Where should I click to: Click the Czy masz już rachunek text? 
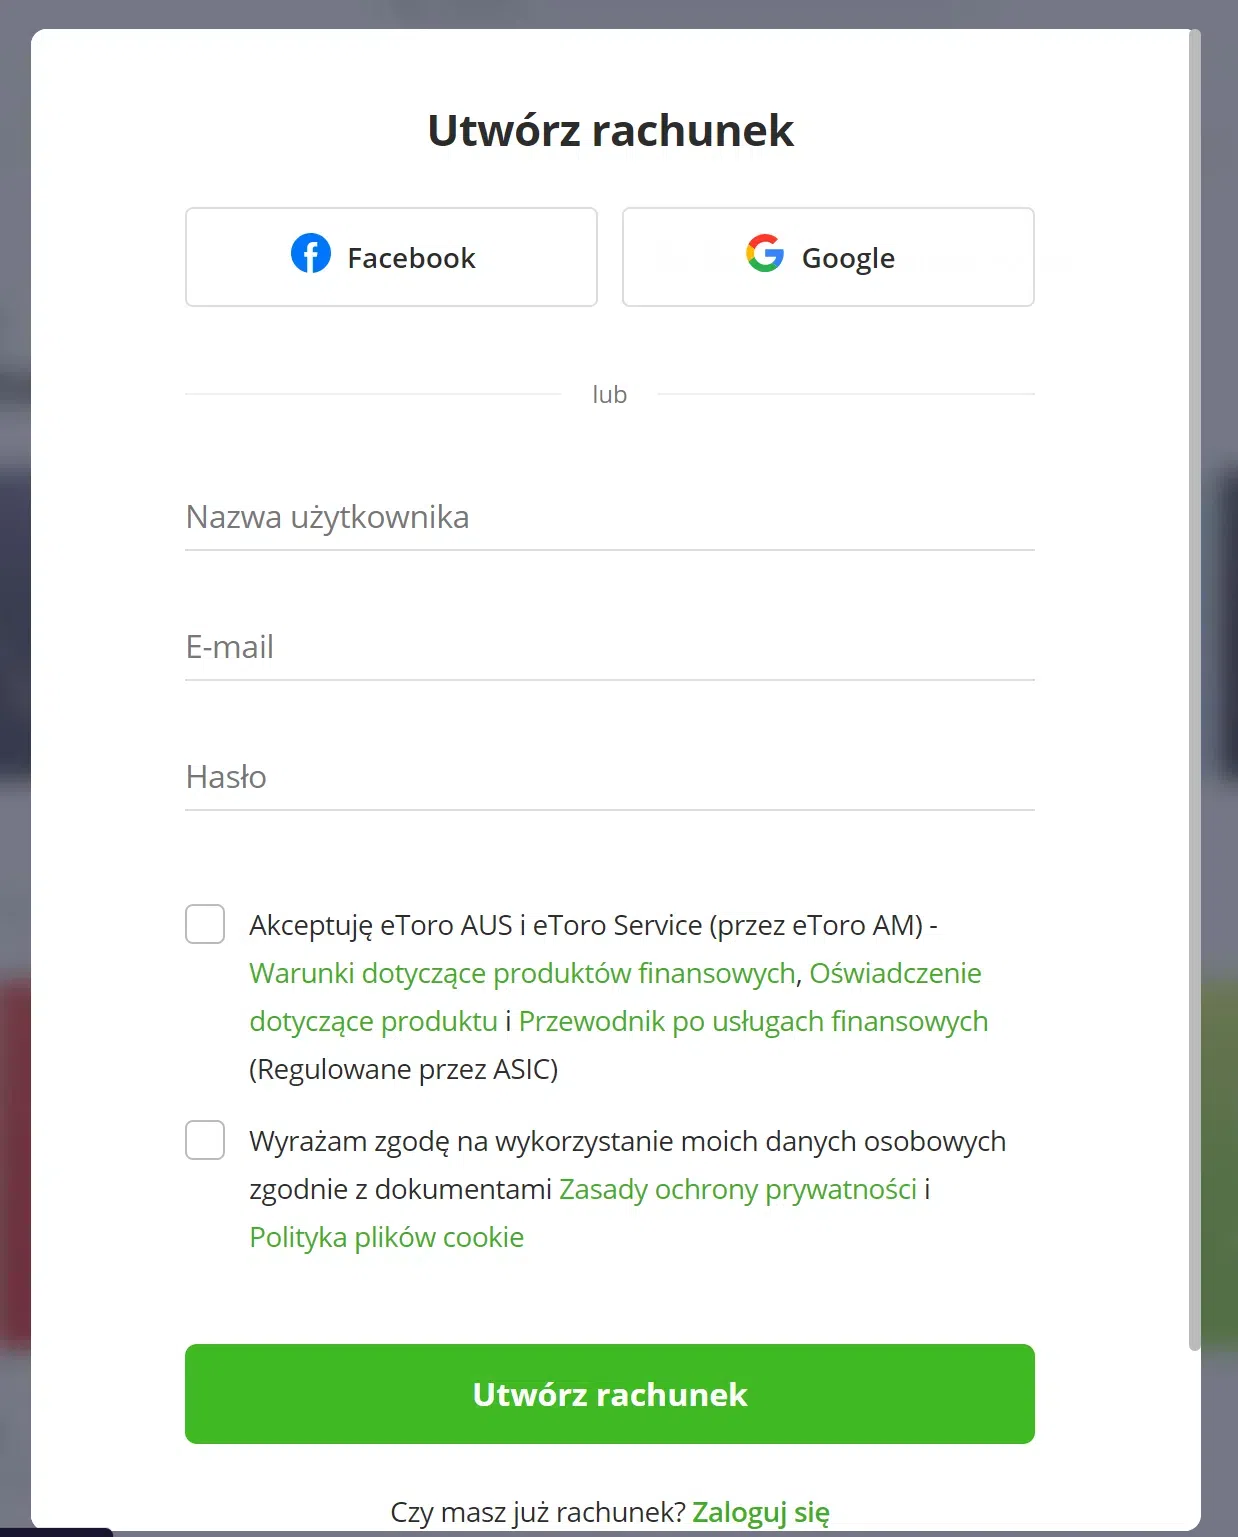[x=538, y=1512]
